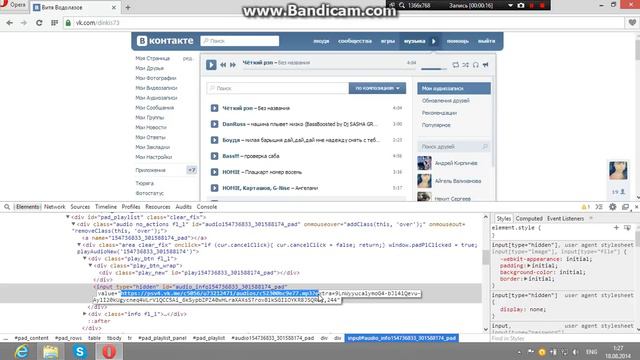Viewport: 640px width, 360px height.
Task: Open 'Обновления друзей' audio section
Action: click(x=446, y=100)
